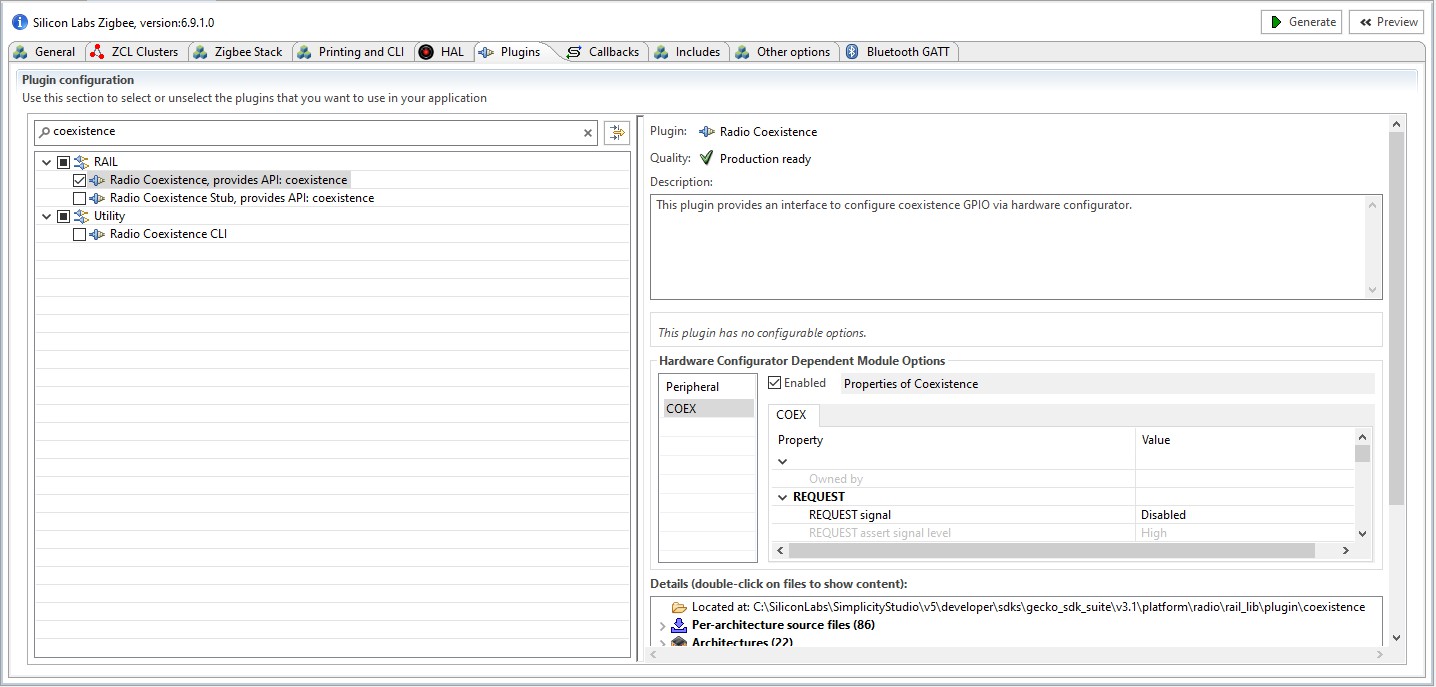Screen dimensions: 1436x687
Task: Open the Preview button
Action: point(1386,22)
